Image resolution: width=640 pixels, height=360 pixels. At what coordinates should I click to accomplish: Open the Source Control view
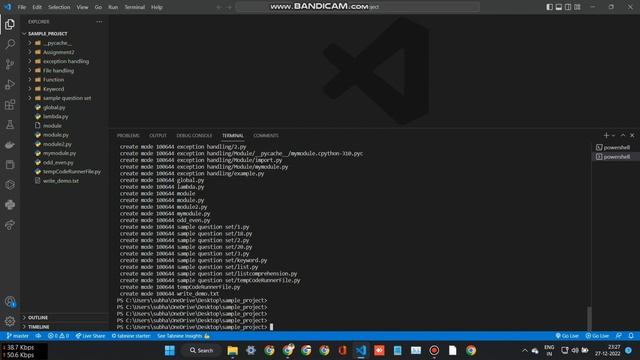tap(10, 64)
